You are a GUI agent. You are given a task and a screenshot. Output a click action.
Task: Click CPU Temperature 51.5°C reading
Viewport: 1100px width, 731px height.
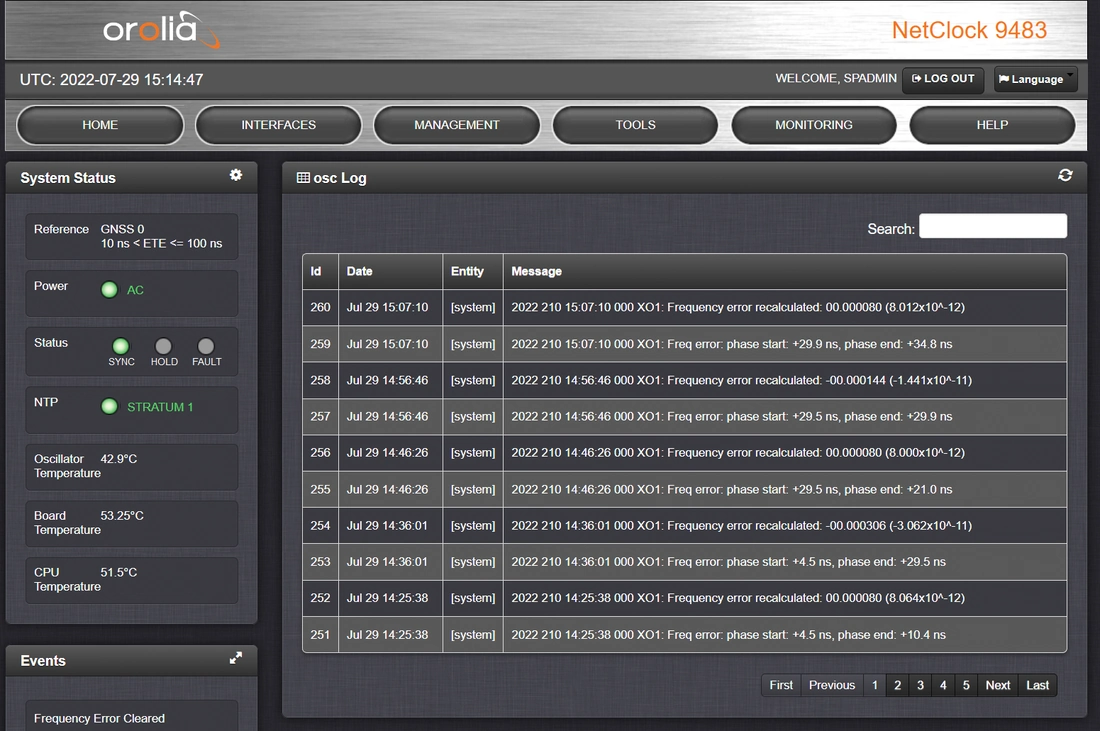click(x=119, y=572)
